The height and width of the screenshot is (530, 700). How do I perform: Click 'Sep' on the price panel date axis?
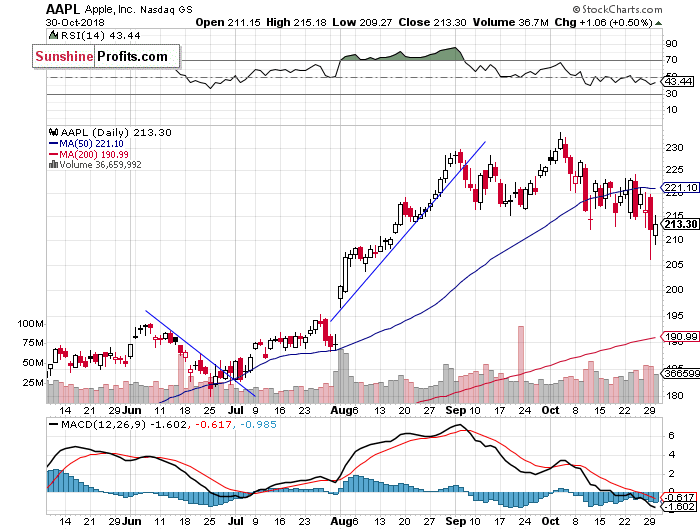[455, 410]
